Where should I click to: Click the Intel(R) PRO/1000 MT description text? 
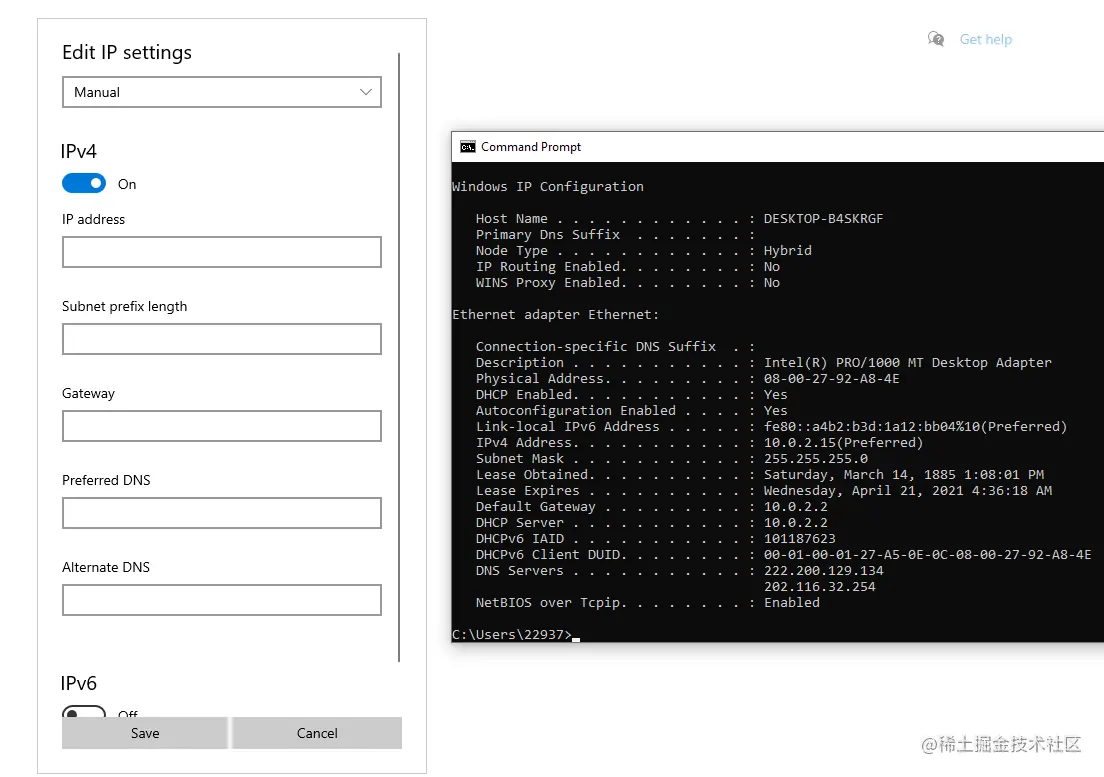[908, 362]
